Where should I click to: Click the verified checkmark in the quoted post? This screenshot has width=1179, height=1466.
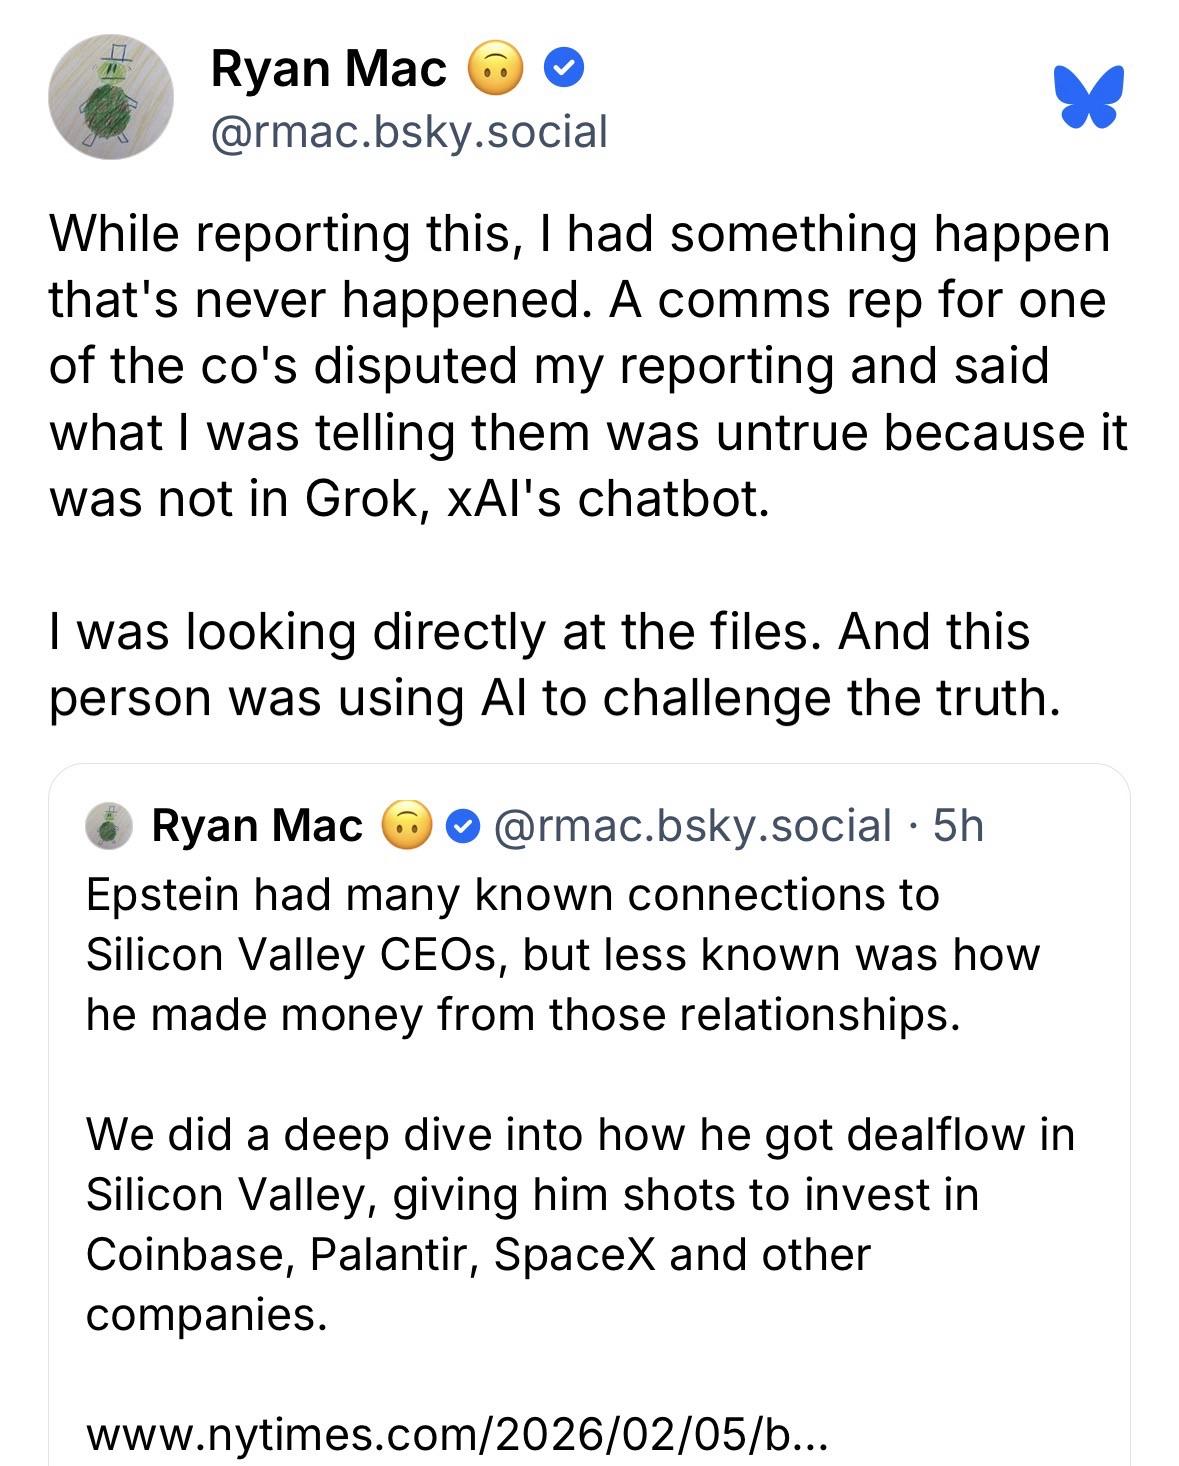click(461, 826)
